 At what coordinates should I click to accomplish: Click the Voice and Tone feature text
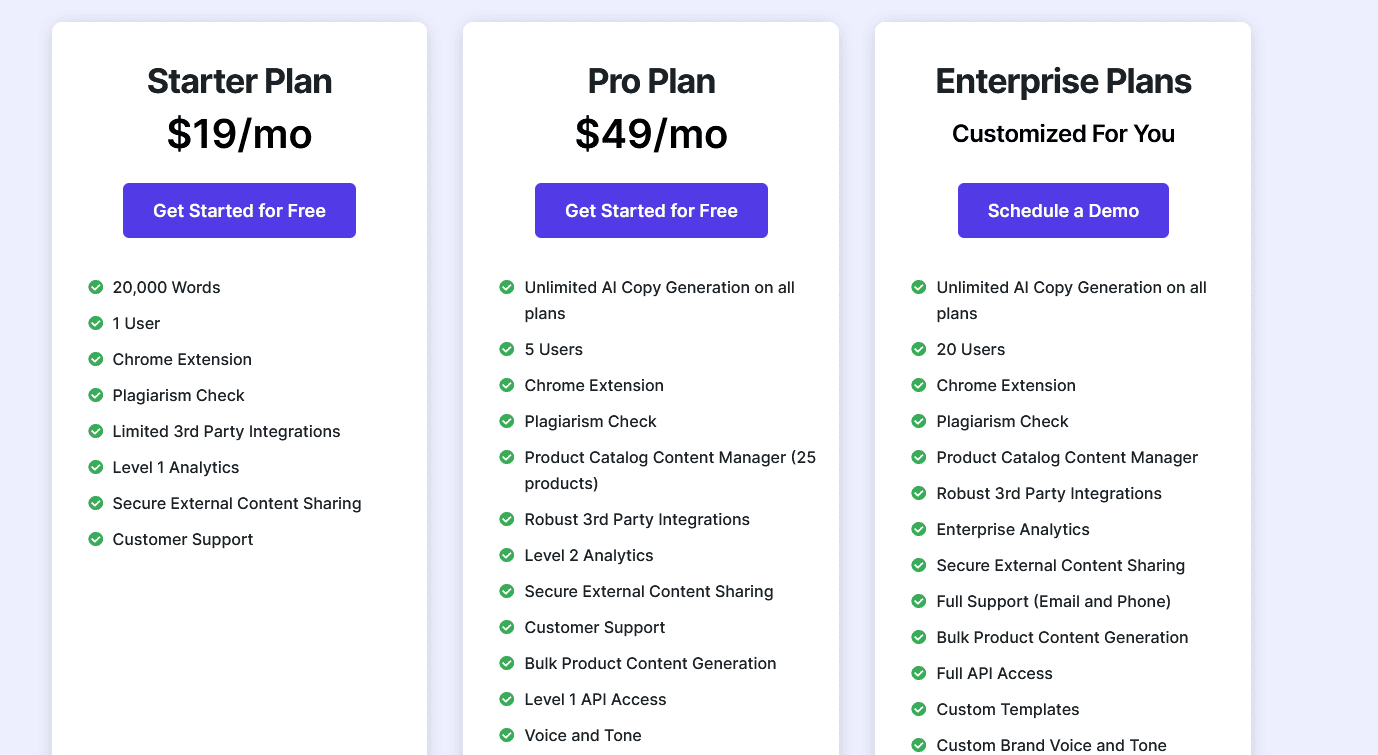583,735
